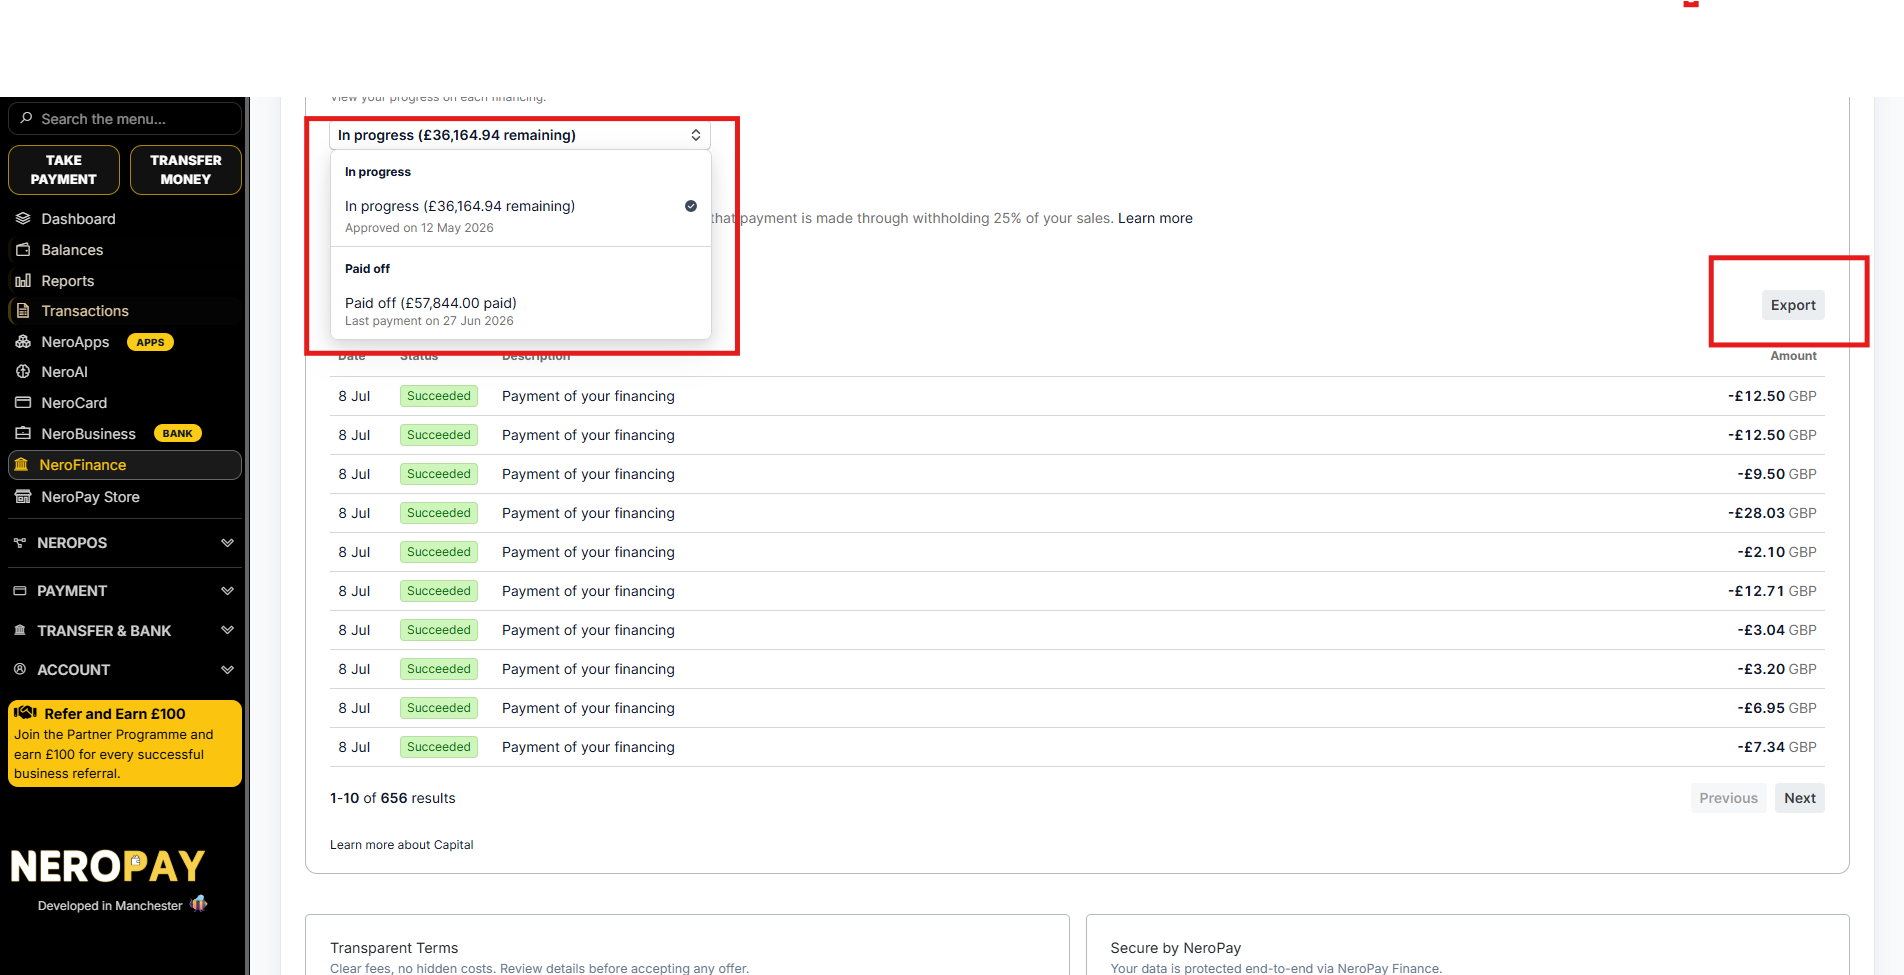
Task: Go to Next page of results
Action: 1799,798
